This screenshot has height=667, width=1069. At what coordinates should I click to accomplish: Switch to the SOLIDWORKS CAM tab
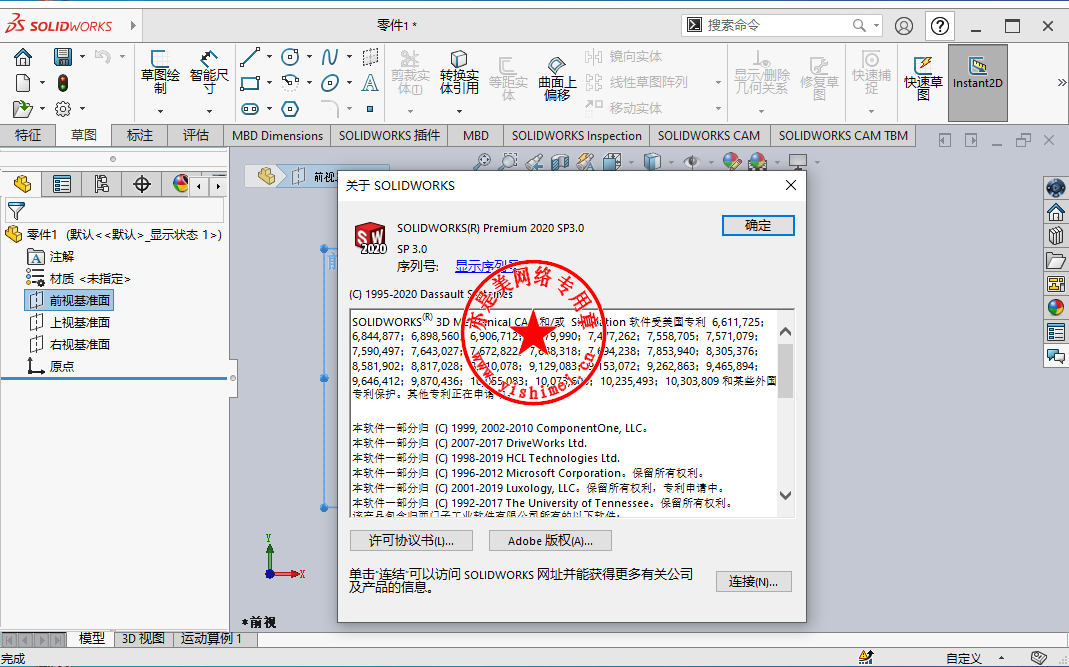[709, 136]
